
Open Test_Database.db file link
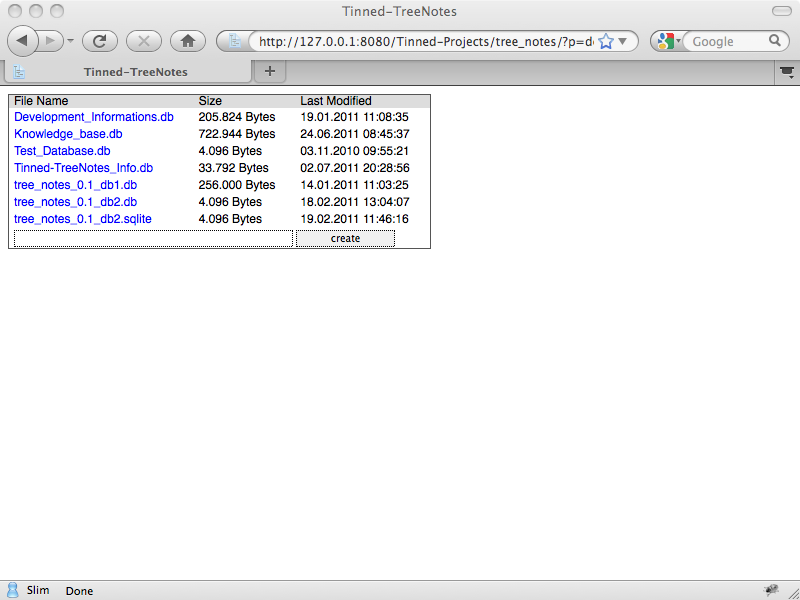tap(62, 151)
